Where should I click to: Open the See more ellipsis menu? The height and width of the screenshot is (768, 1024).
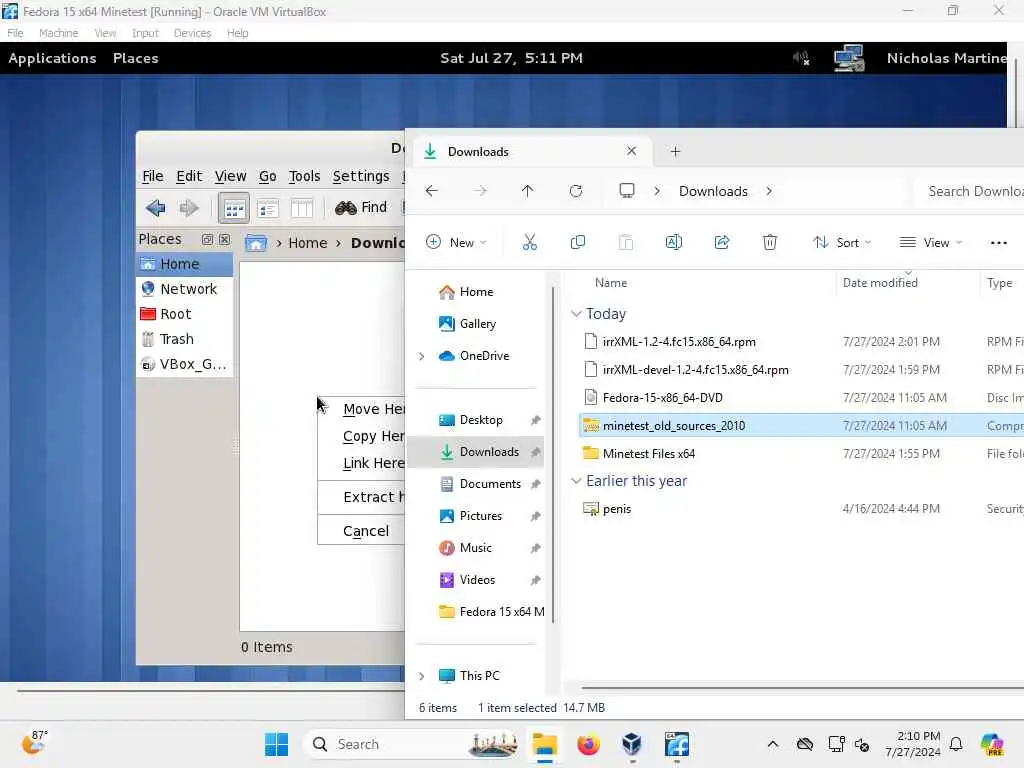[999, 242]
